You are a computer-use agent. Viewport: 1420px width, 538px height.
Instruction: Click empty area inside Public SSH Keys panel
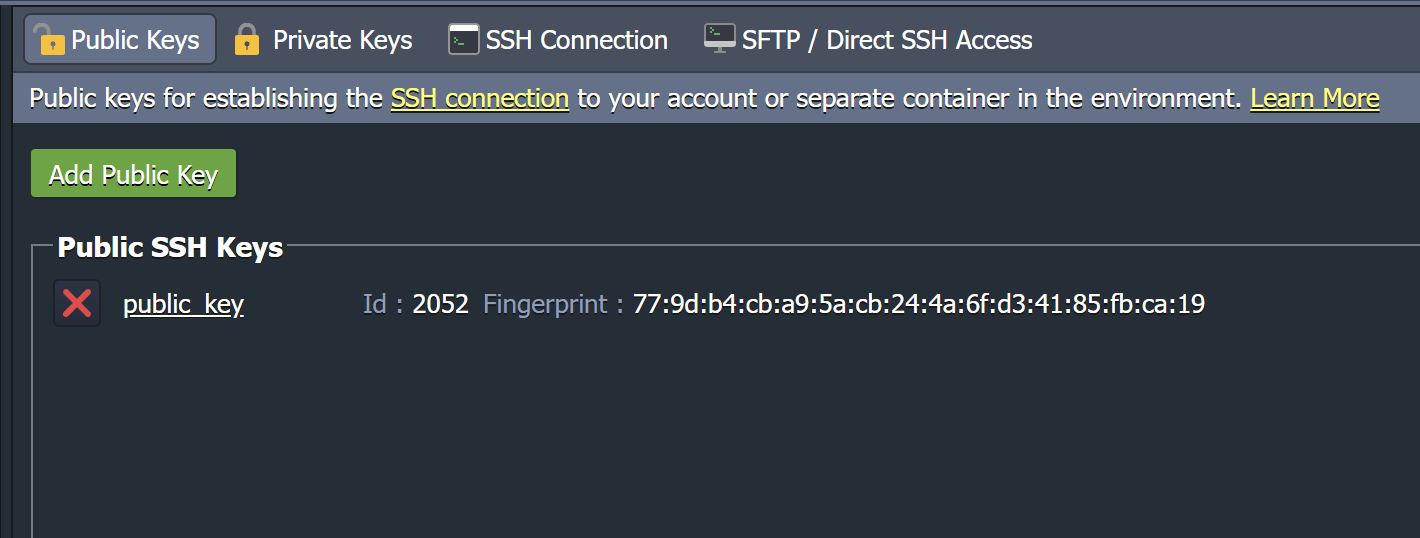tap(720, 430)
